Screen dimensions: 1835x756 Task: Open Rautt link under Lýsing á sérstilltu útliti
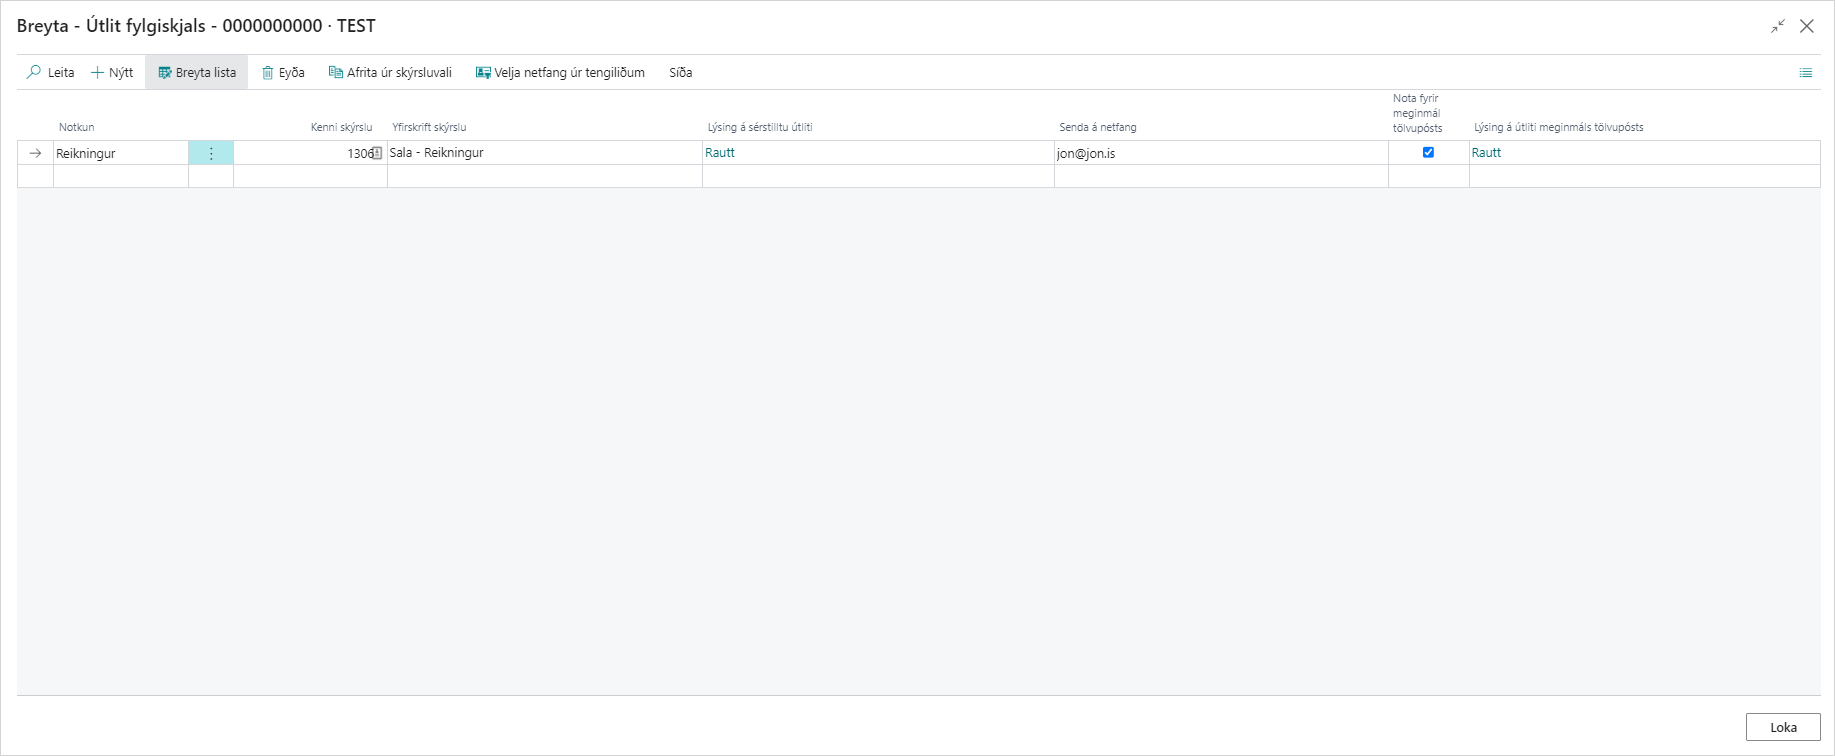coord(720,153)
